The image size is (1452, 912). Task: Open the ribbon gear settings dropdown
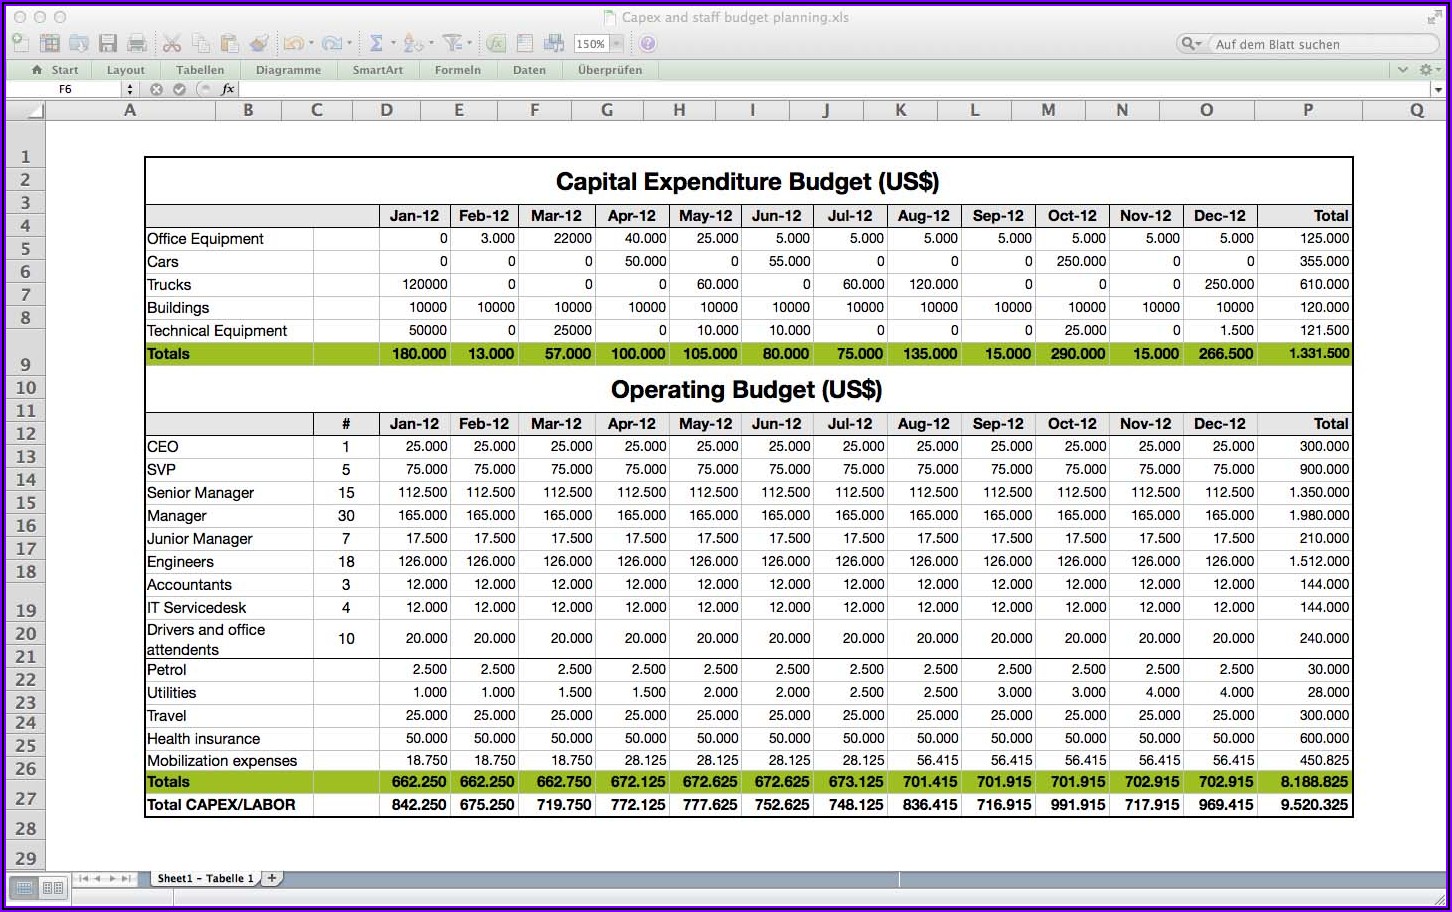coord(1428,70)
